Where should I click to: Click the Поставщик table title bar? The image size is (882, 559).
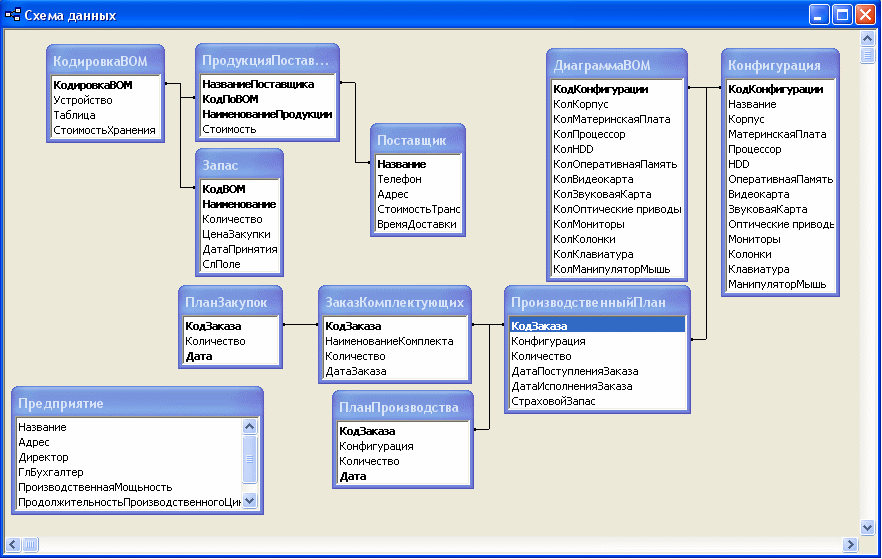417,140
